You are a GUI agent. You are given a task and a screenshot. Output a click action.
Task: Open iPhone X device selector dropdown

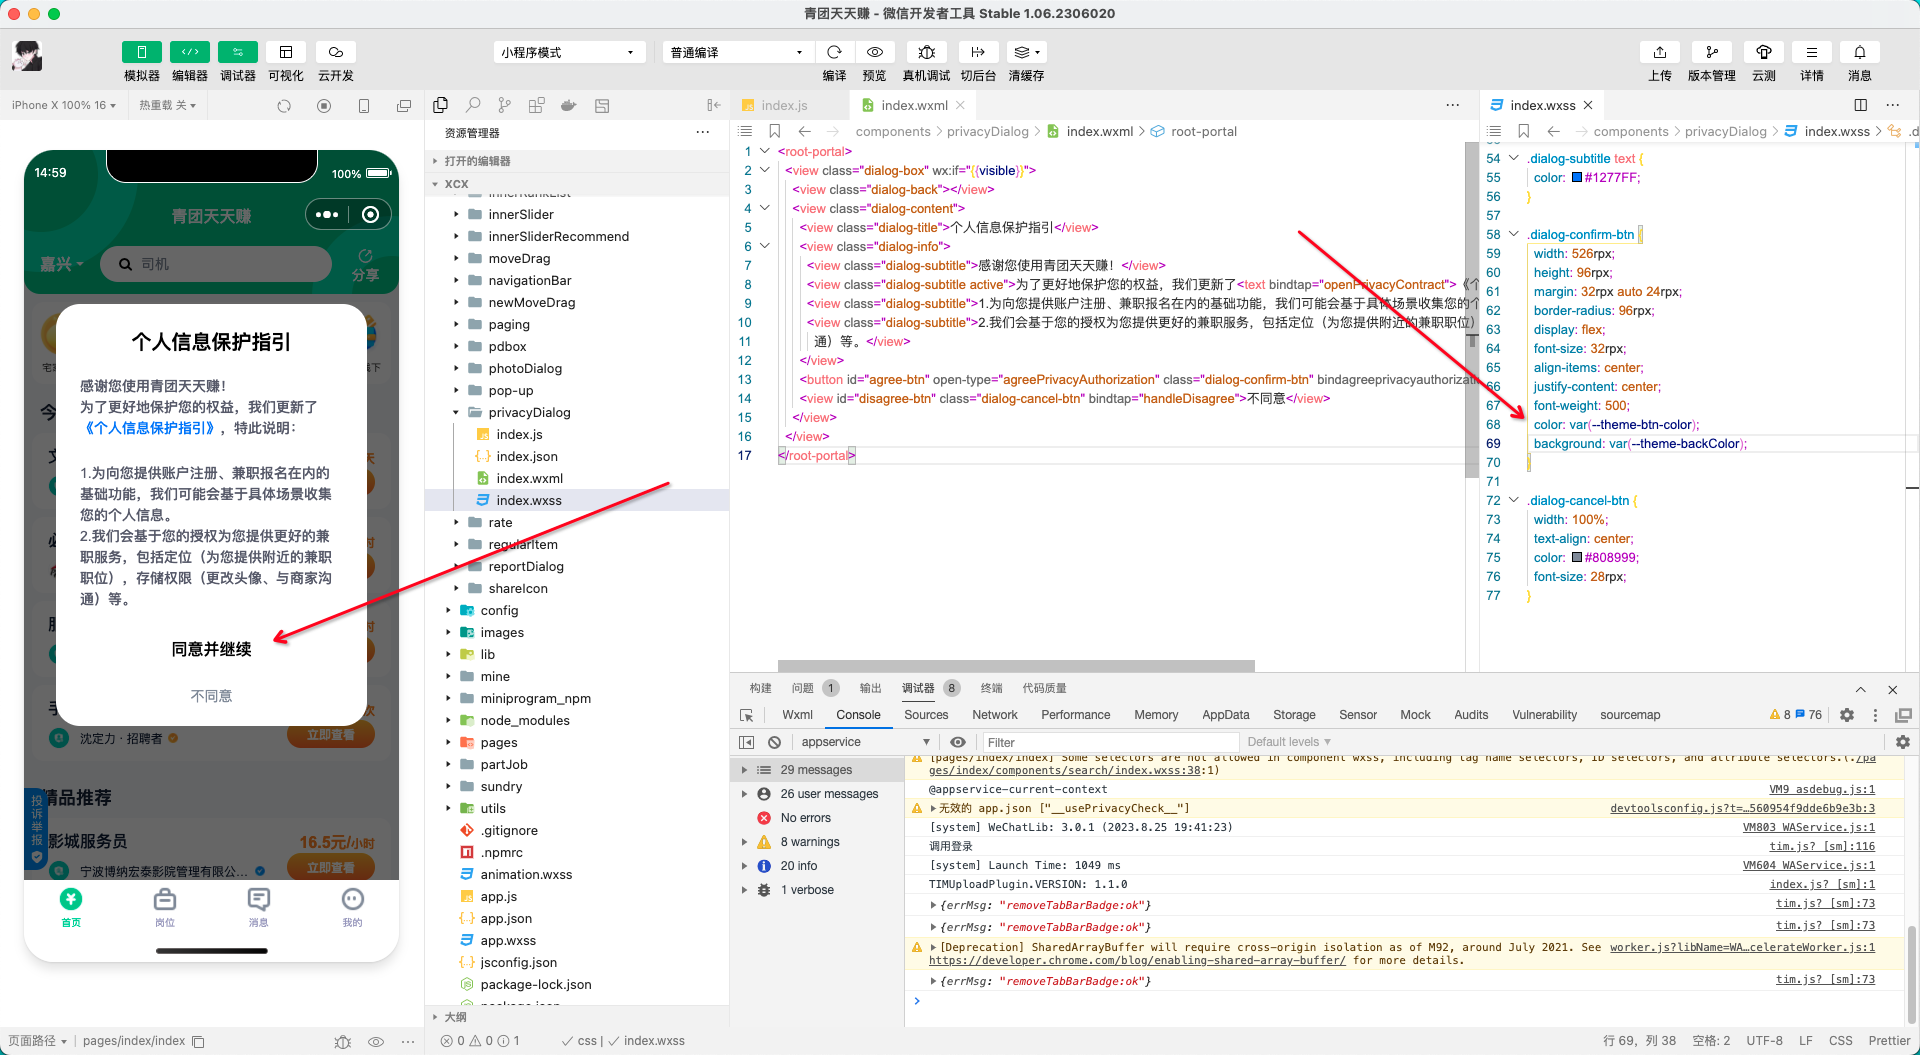(x=64, y=105)
